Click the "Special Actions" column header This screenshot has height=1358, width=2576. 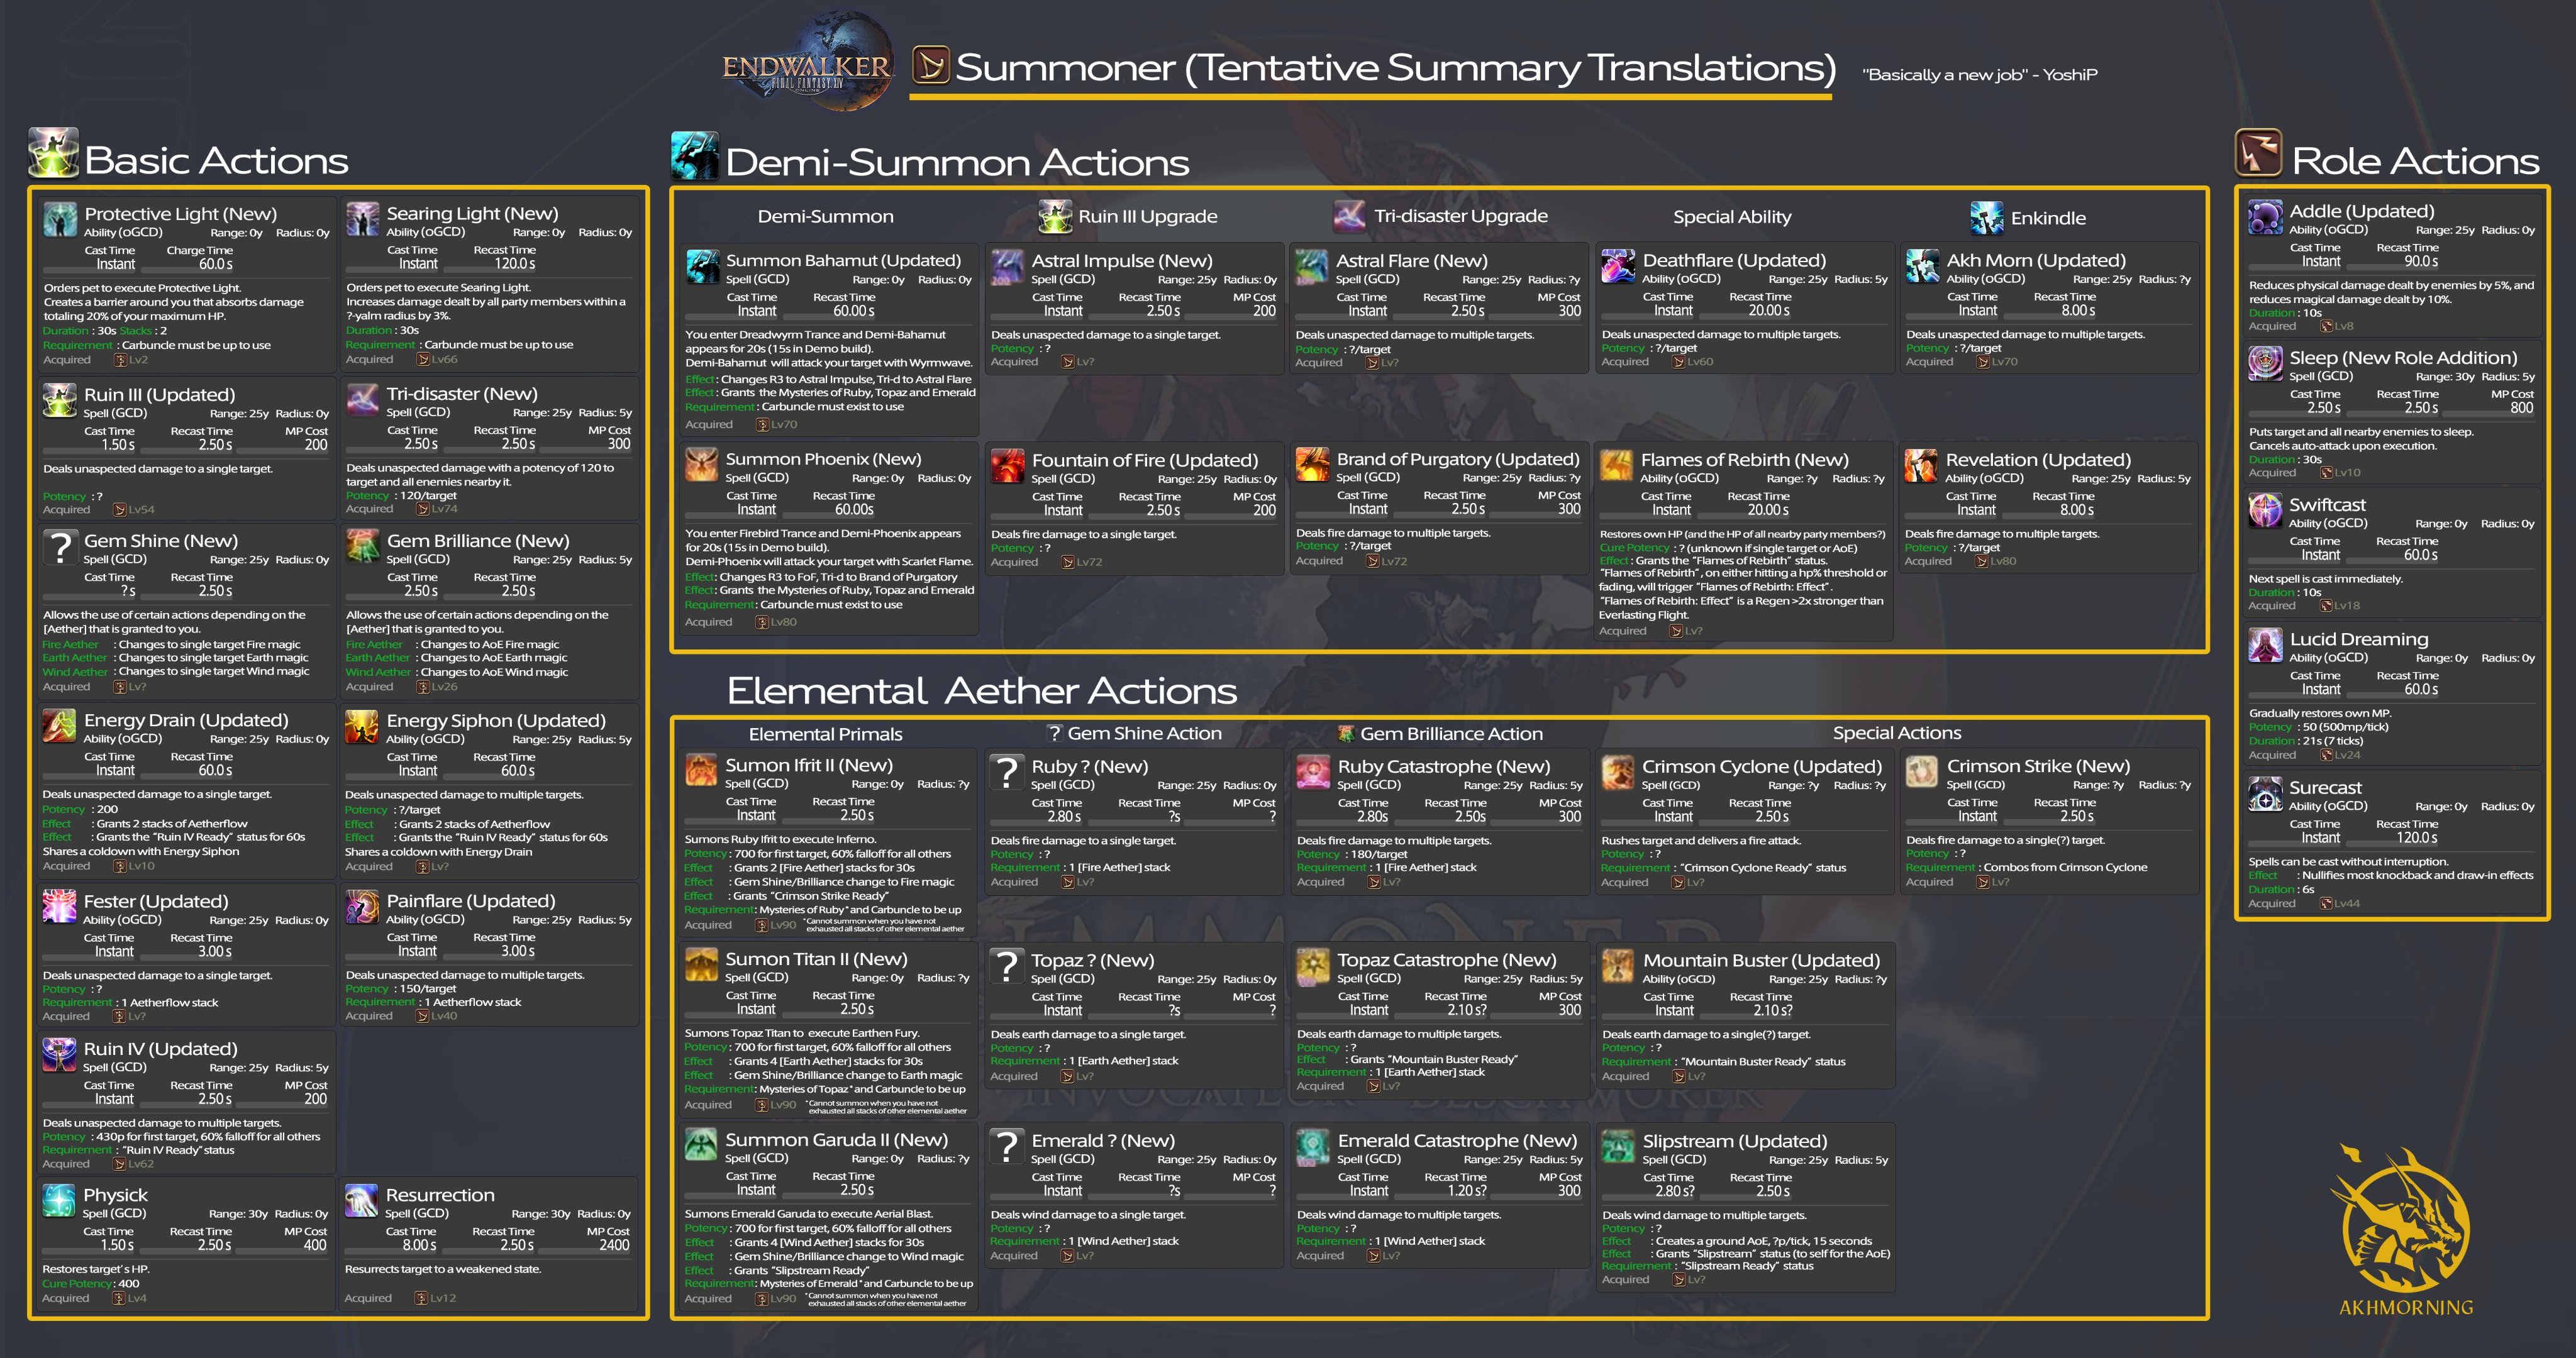click(x=1896, y=733)
